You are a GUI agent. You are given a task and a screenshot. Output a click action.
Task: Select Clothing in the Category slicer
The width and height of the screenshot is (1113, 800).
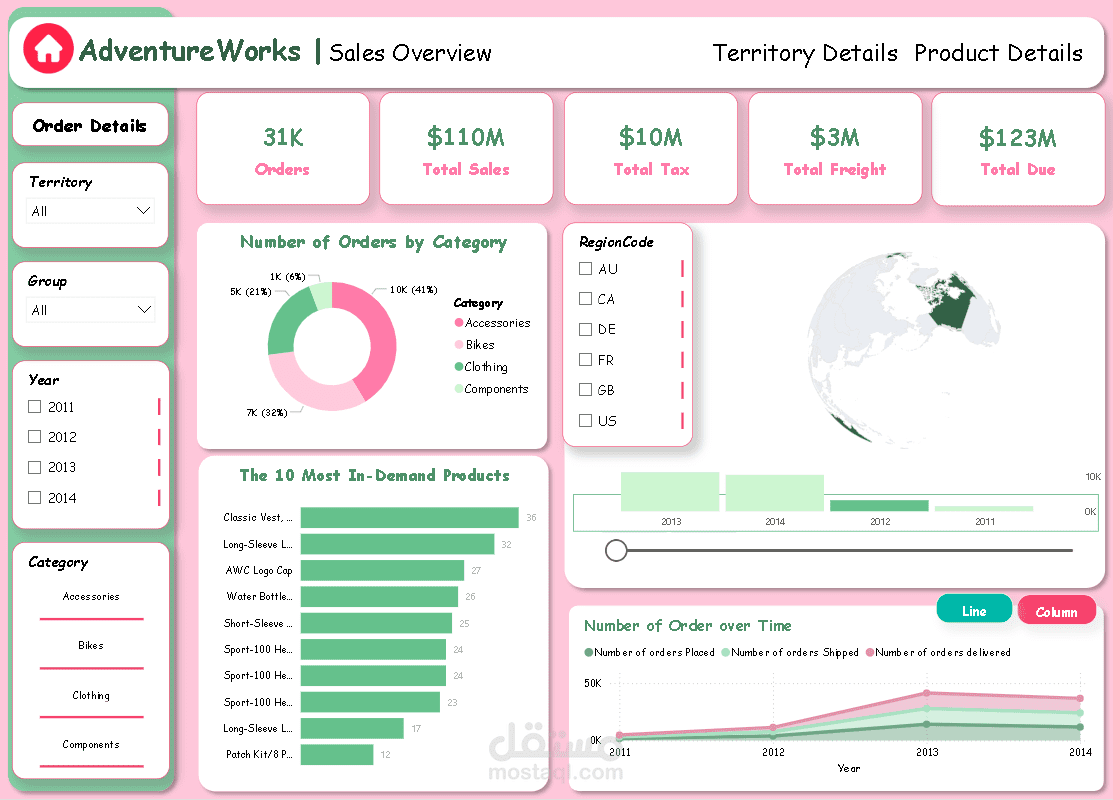coord(91,696)
